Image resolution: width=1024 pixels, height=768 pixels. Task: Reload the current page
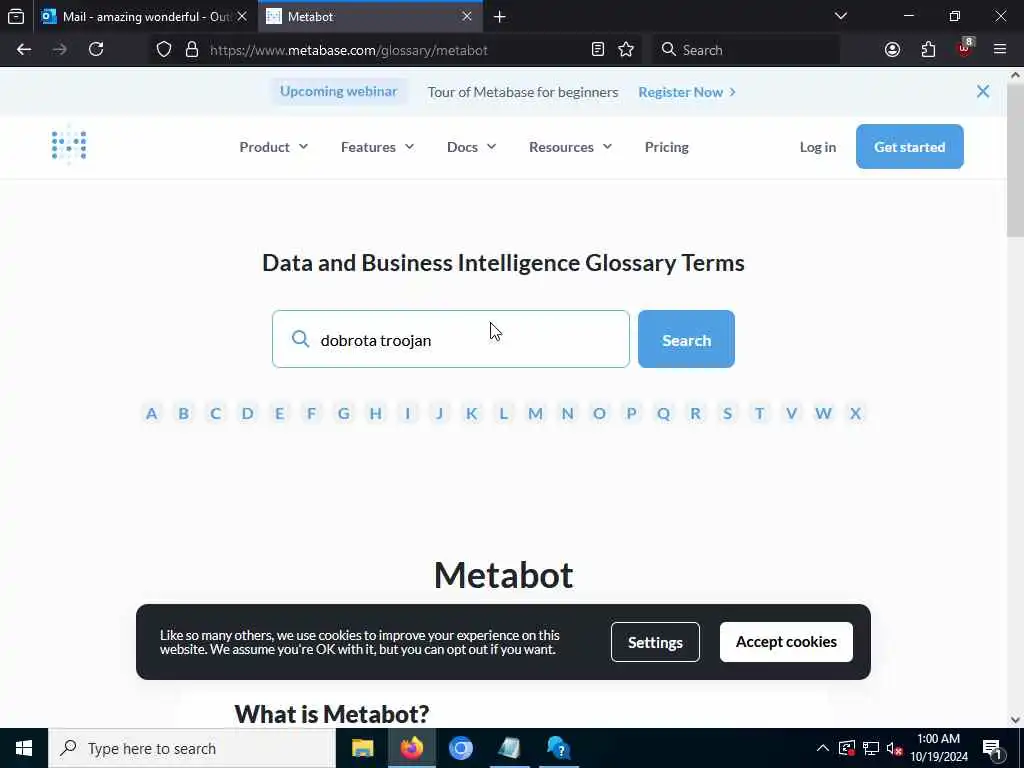point(96,50)
